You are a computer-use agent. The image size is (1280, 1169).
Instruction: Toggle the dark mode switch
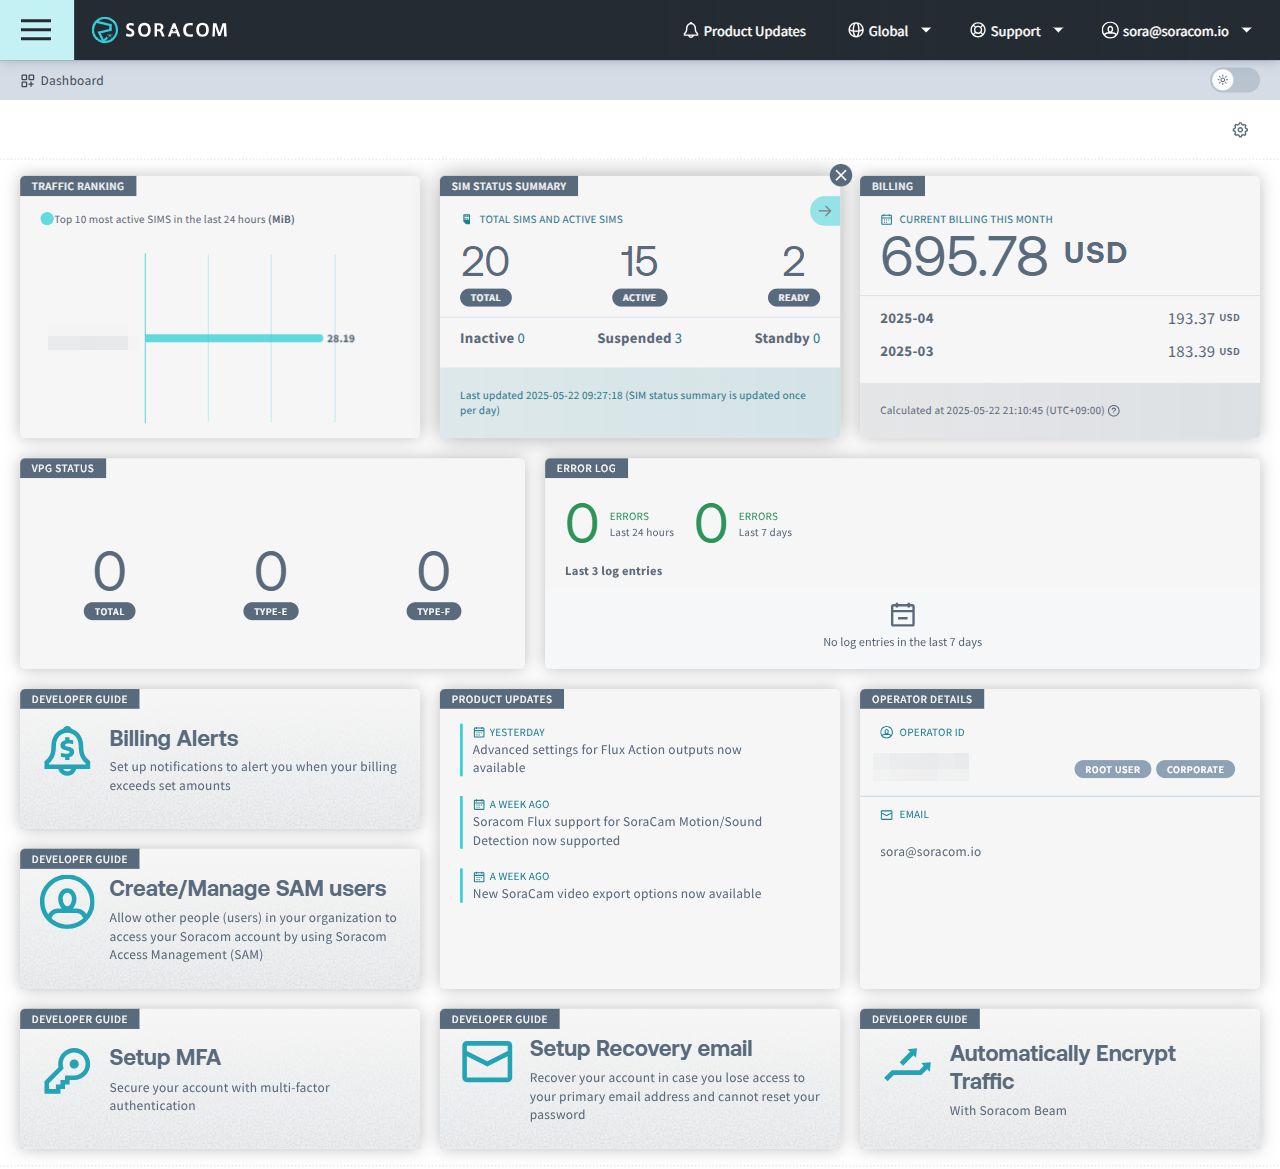click(x=1233, y=80)
